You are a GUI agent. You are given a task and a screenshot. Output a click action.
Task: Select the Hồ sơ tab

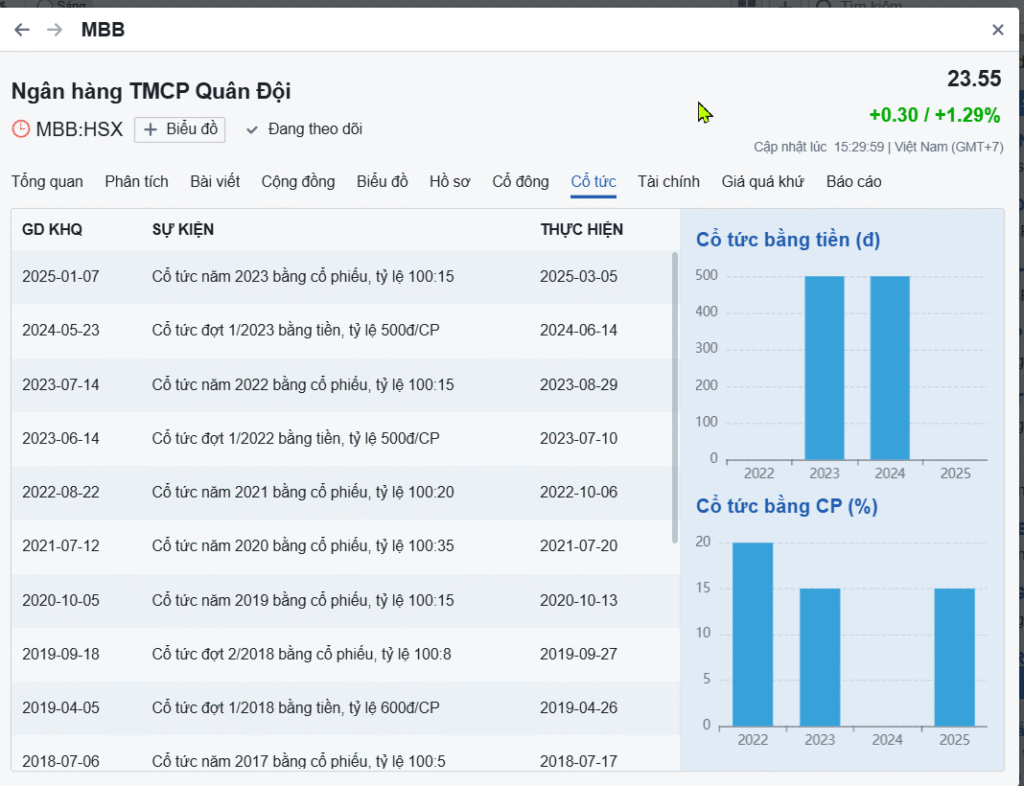(x=450, y=181)
